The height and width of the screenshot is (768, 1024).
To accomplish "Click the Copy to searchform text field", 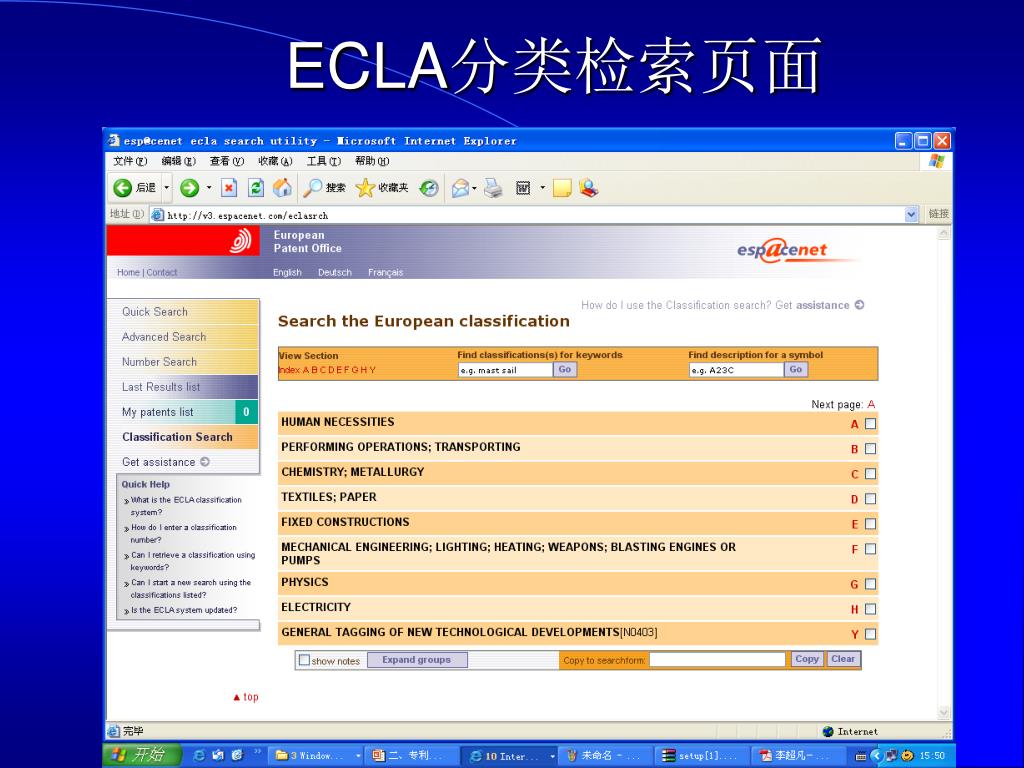I will pos(717,660).
